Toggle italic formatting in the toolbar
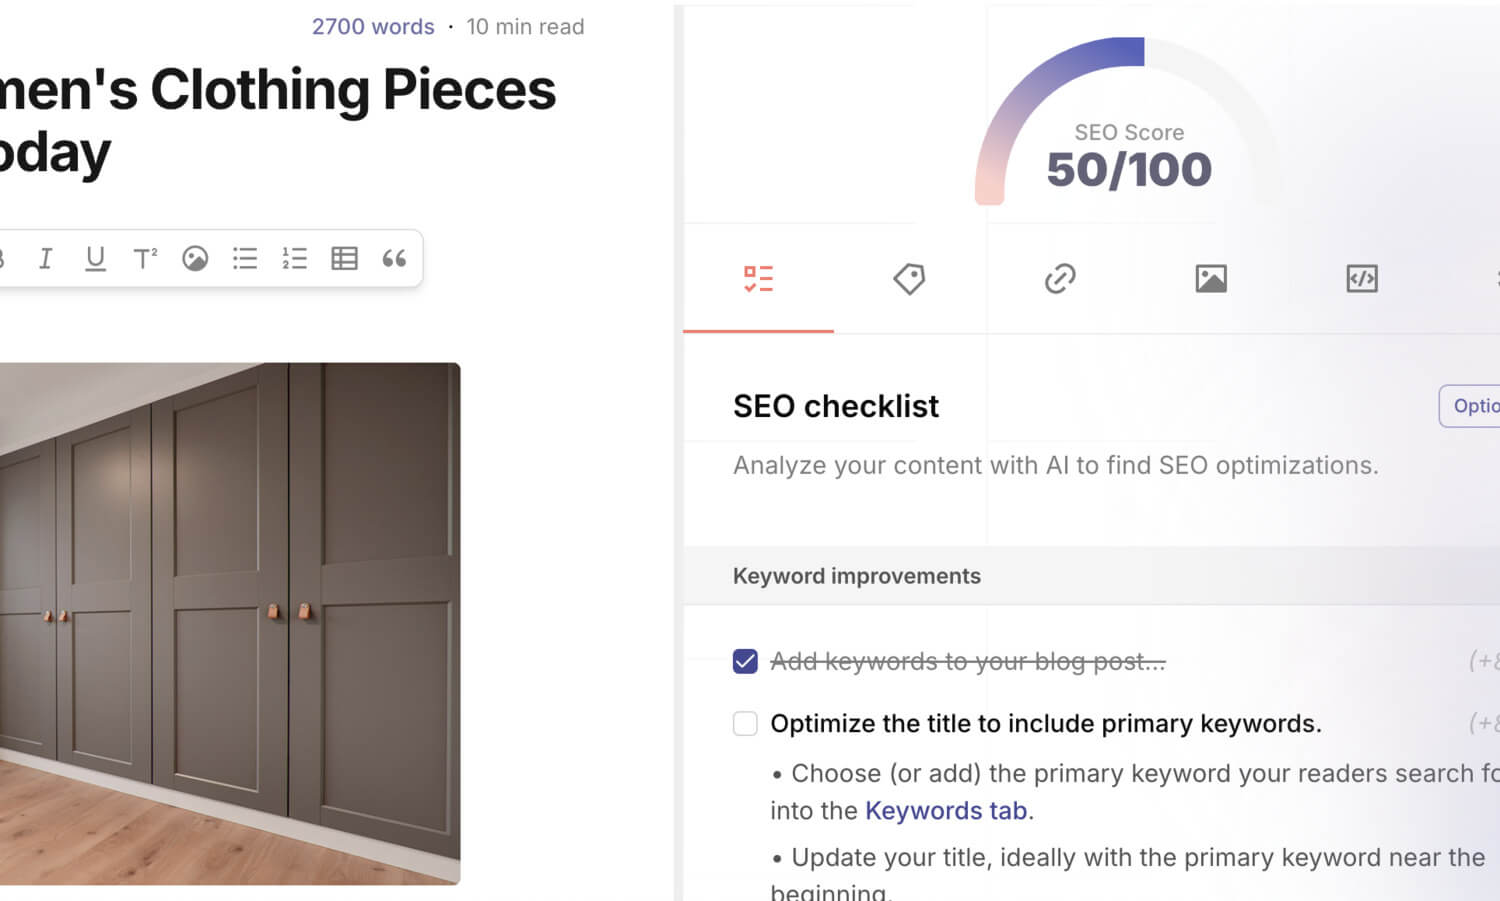 pos(45,259)
